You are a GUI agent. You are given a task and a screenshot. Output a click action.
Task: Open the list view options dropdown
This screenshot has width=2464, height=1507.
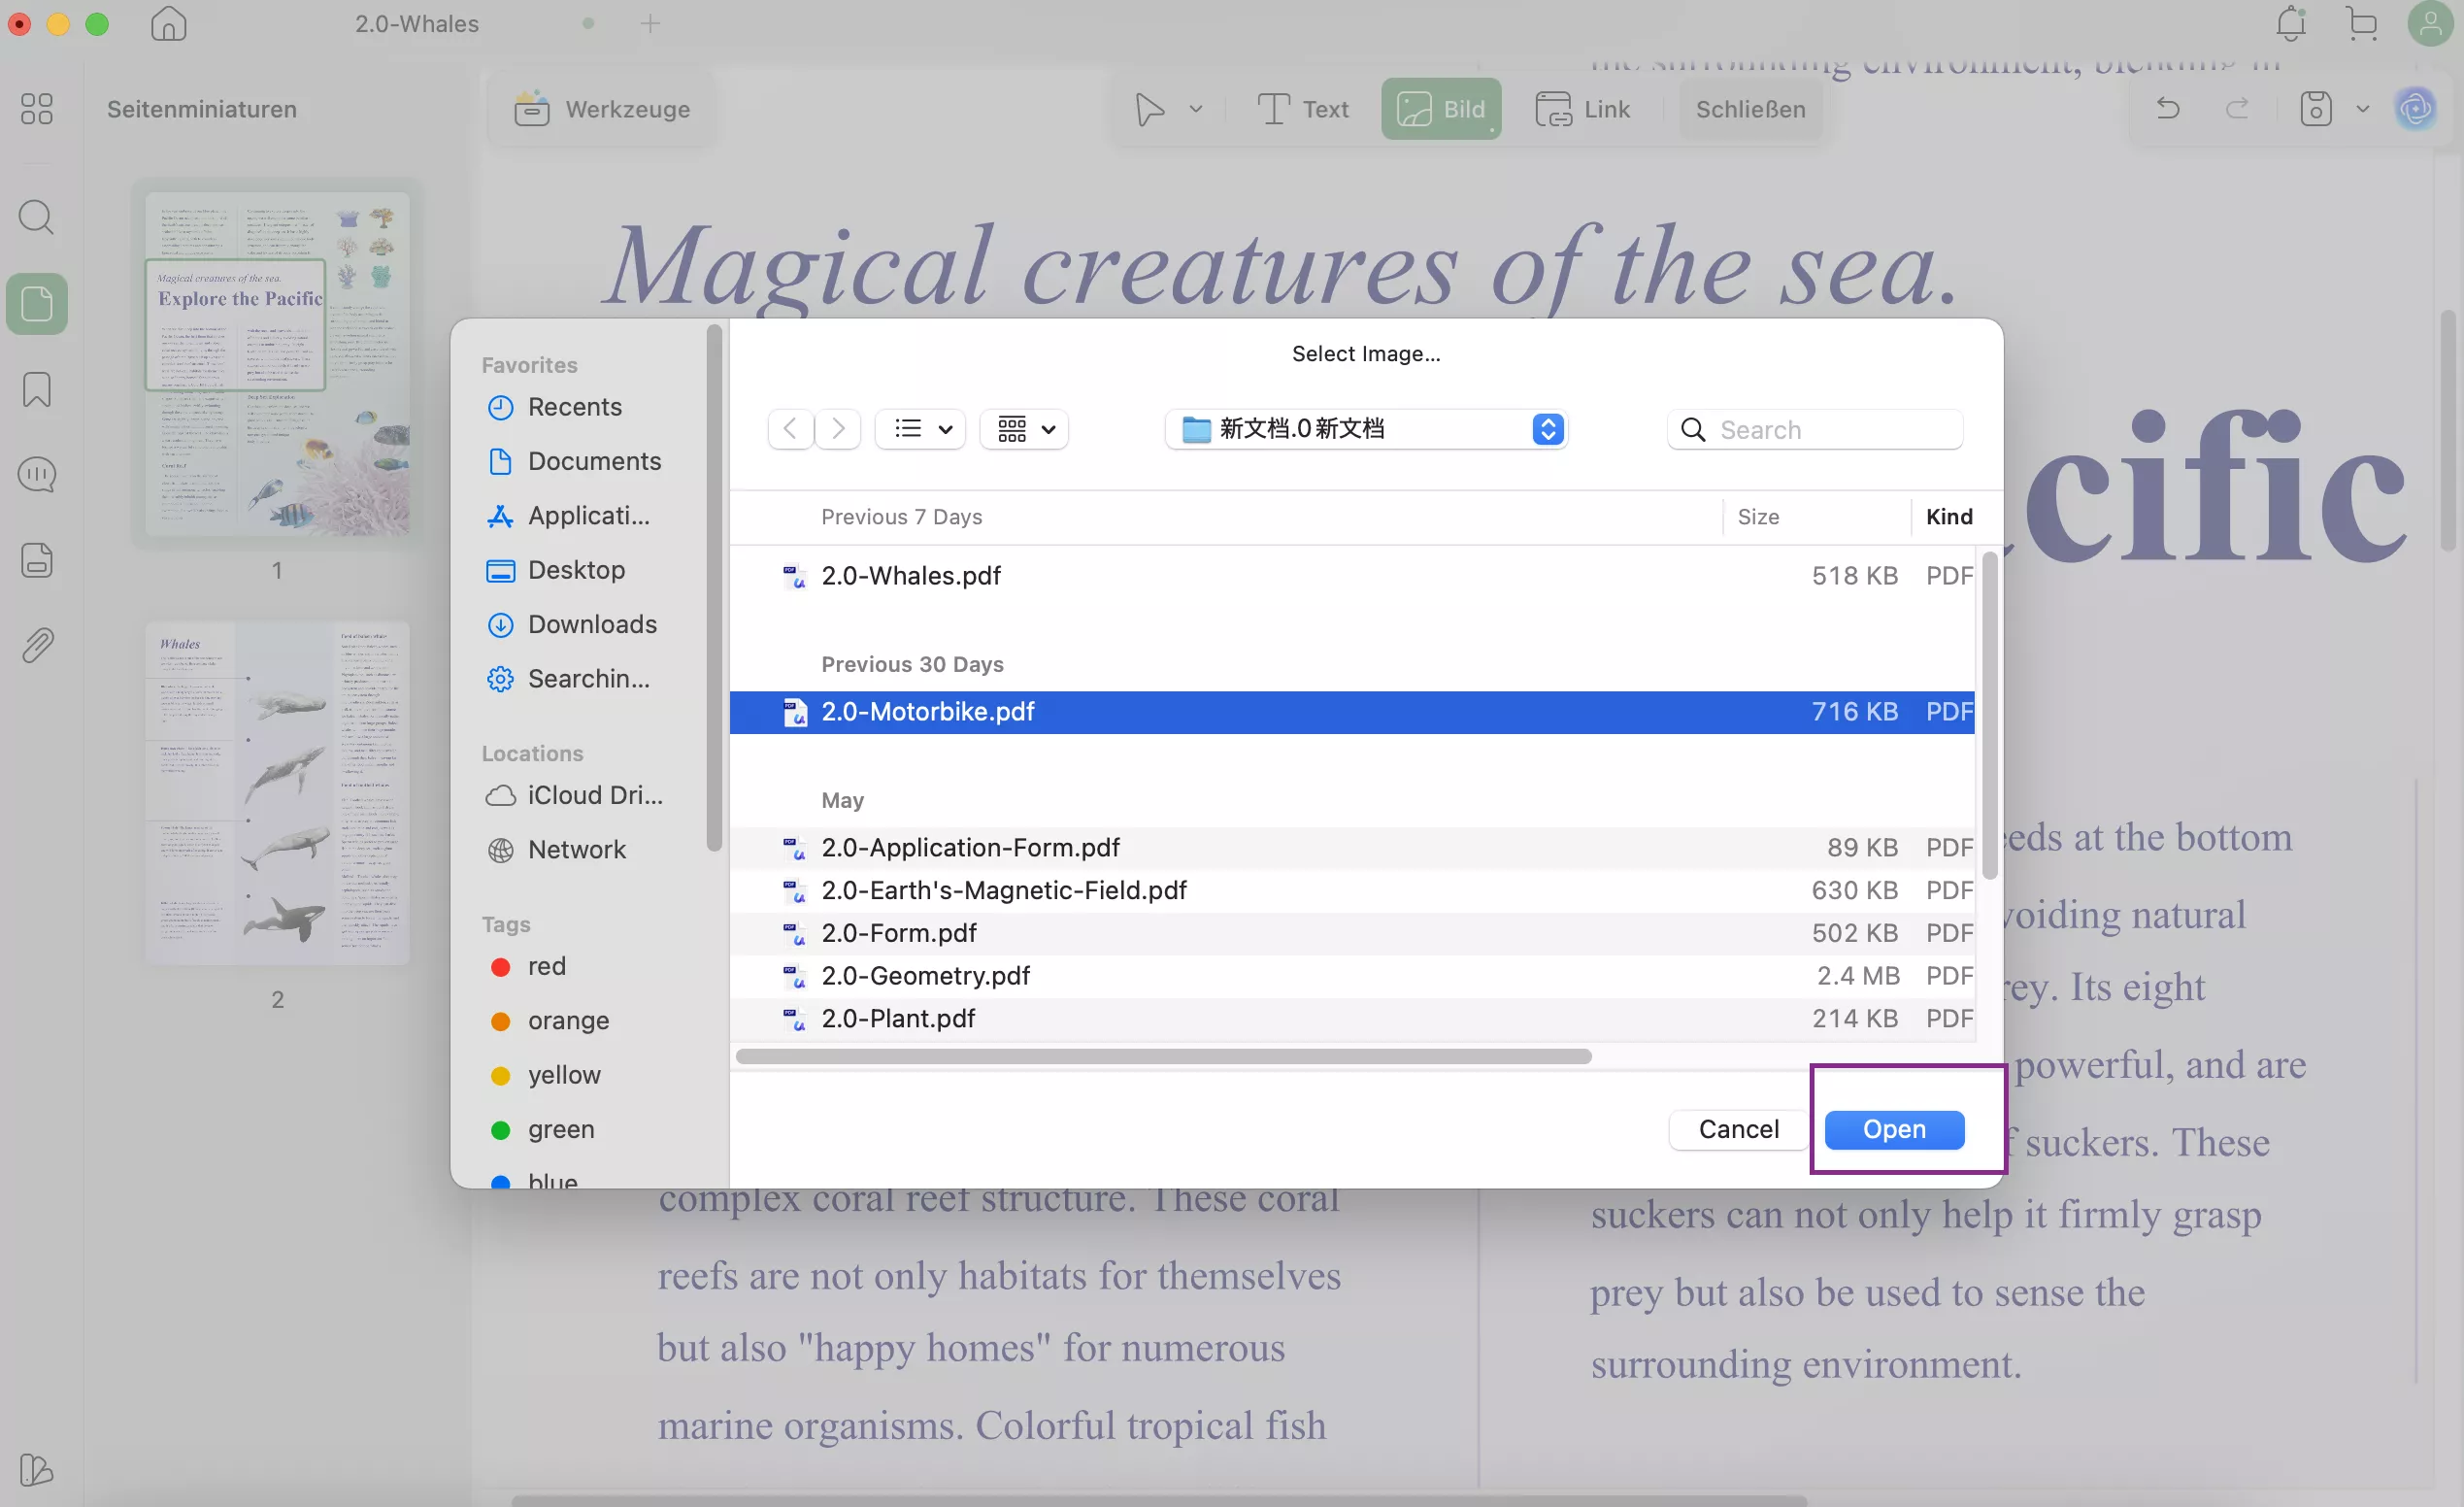coord(920,429)
